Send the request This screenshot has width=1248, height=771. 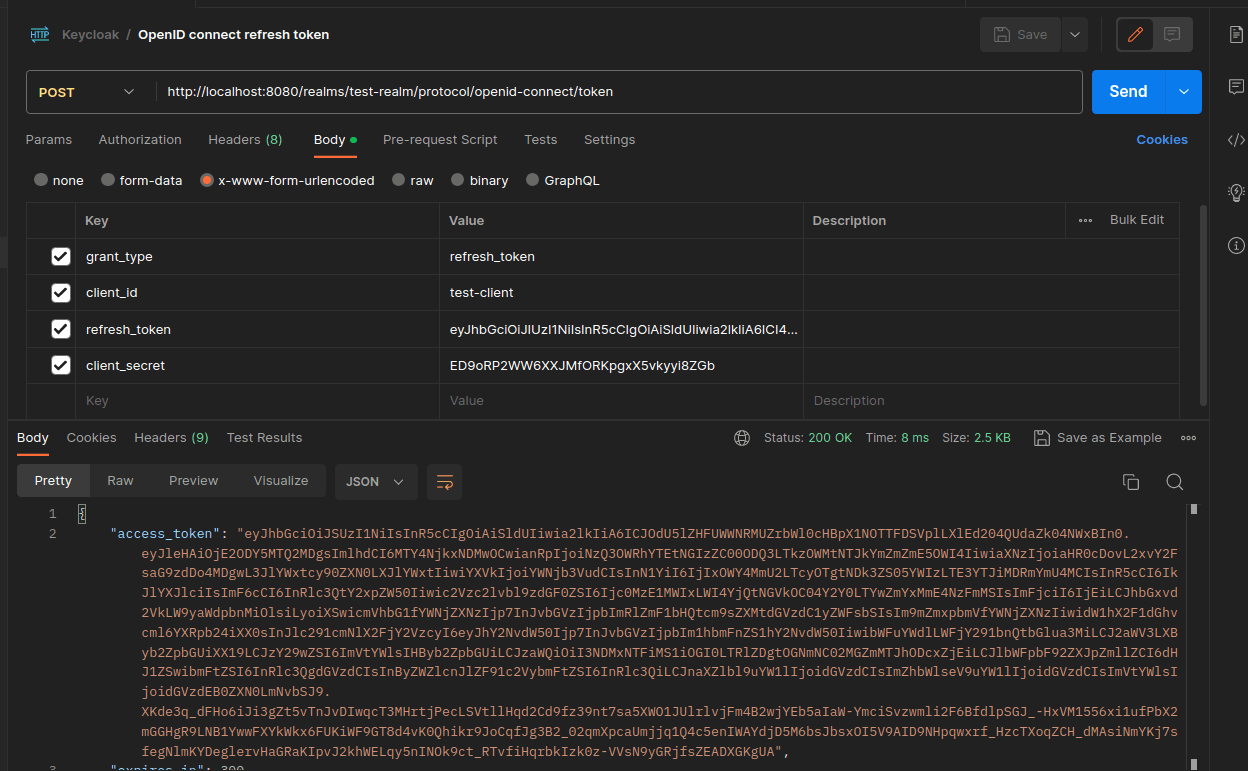click(x=1130, y=92)
